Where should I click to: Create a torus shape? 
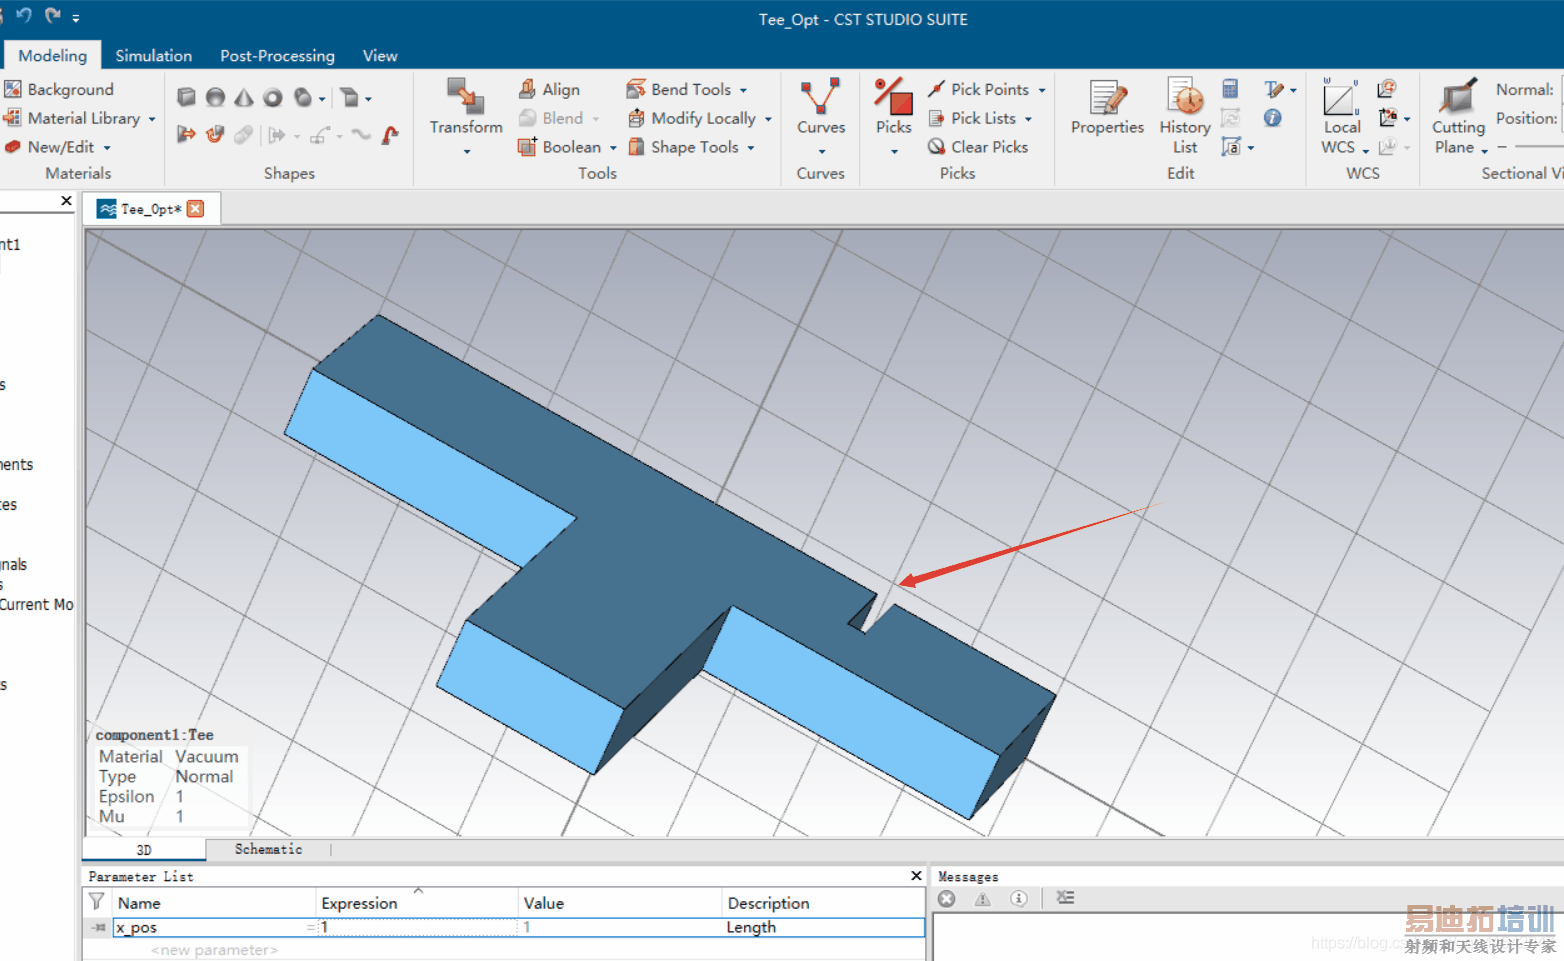click(273, 97)
